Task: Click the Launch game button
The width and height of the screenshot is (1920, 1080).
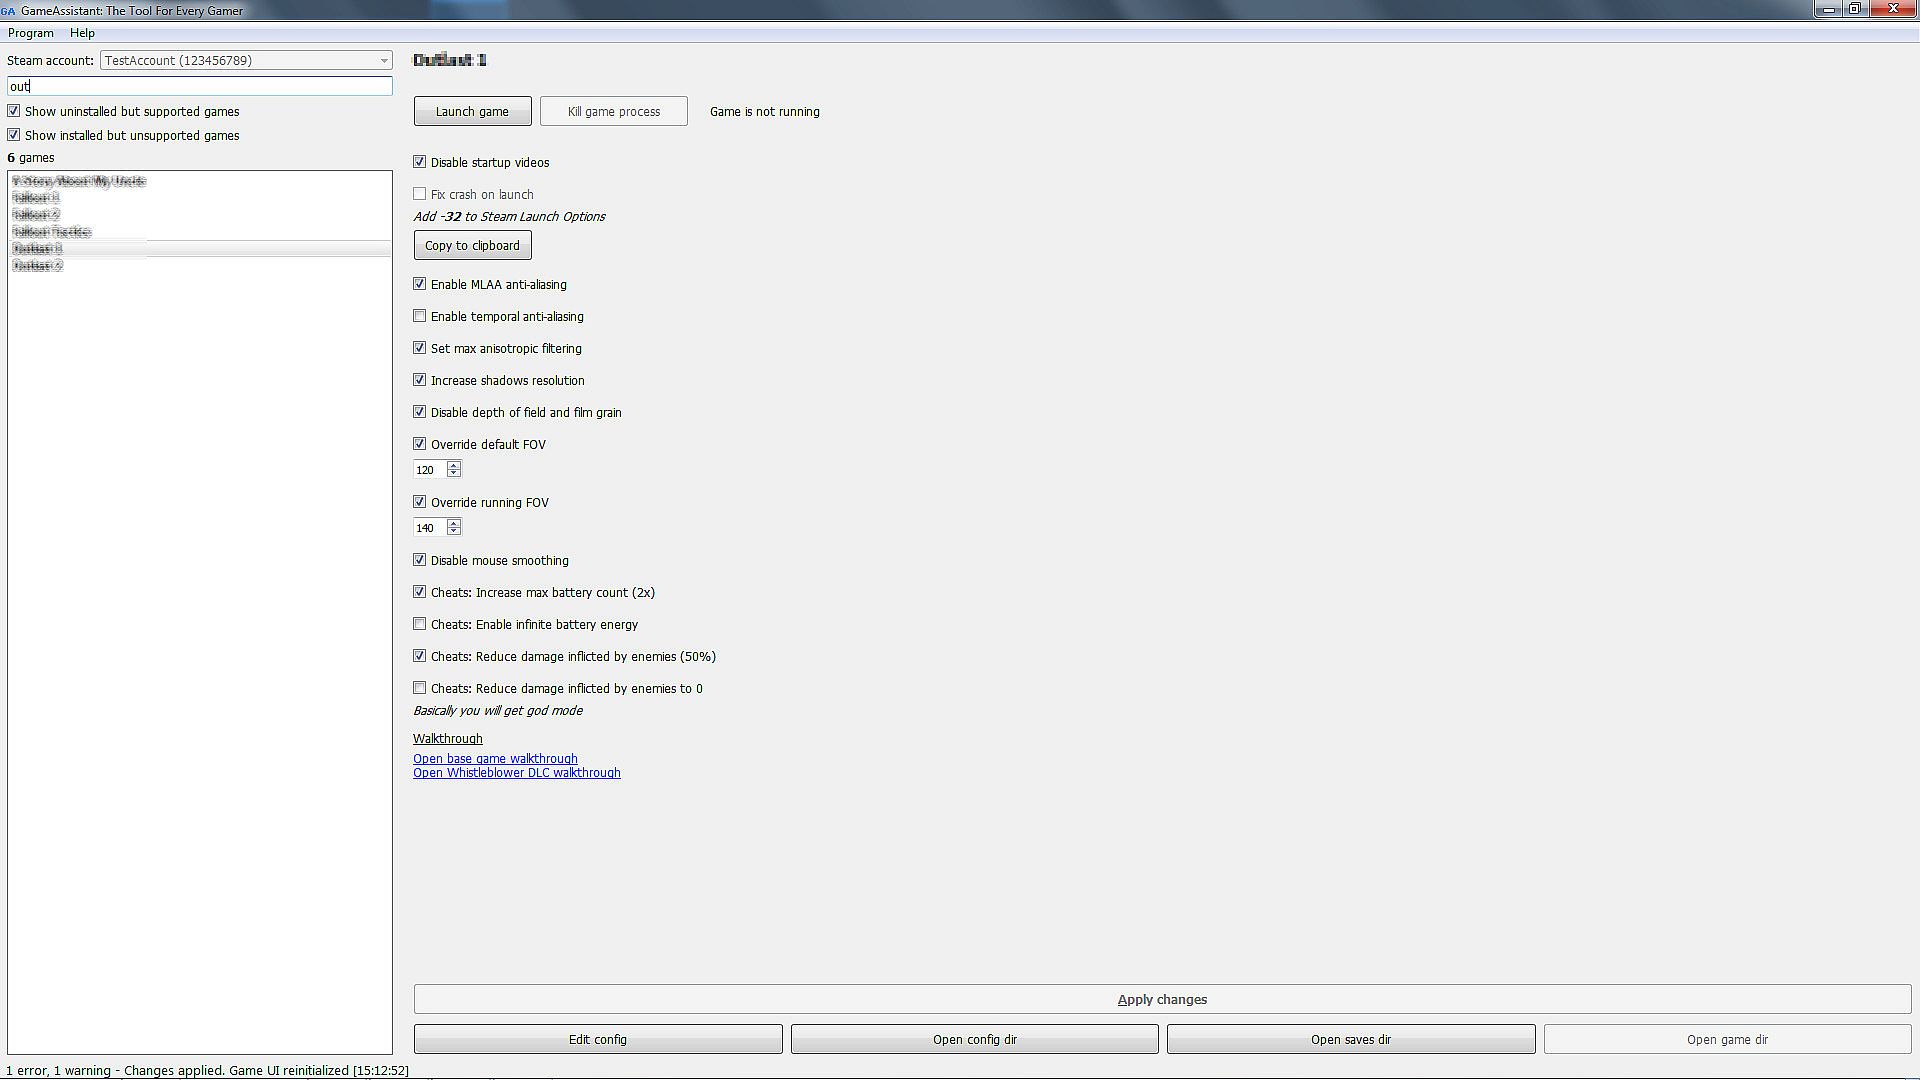Action: 472,111
